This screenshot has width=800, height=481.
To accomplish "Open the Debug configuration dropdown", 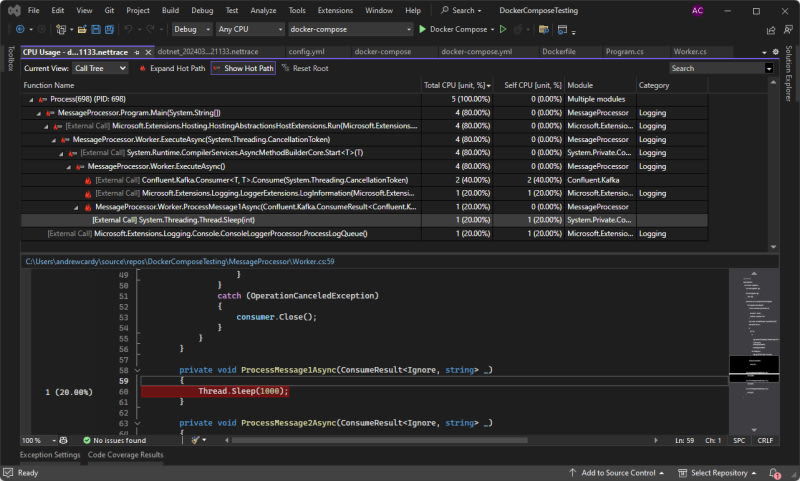I will pos(191,29).
